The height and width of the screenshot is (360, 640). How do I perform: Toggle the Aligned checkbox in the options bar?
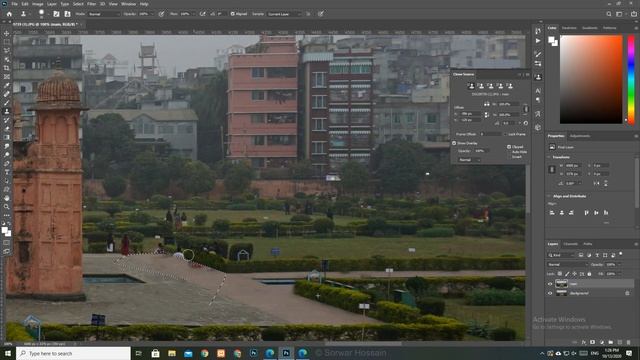(232, 14)
